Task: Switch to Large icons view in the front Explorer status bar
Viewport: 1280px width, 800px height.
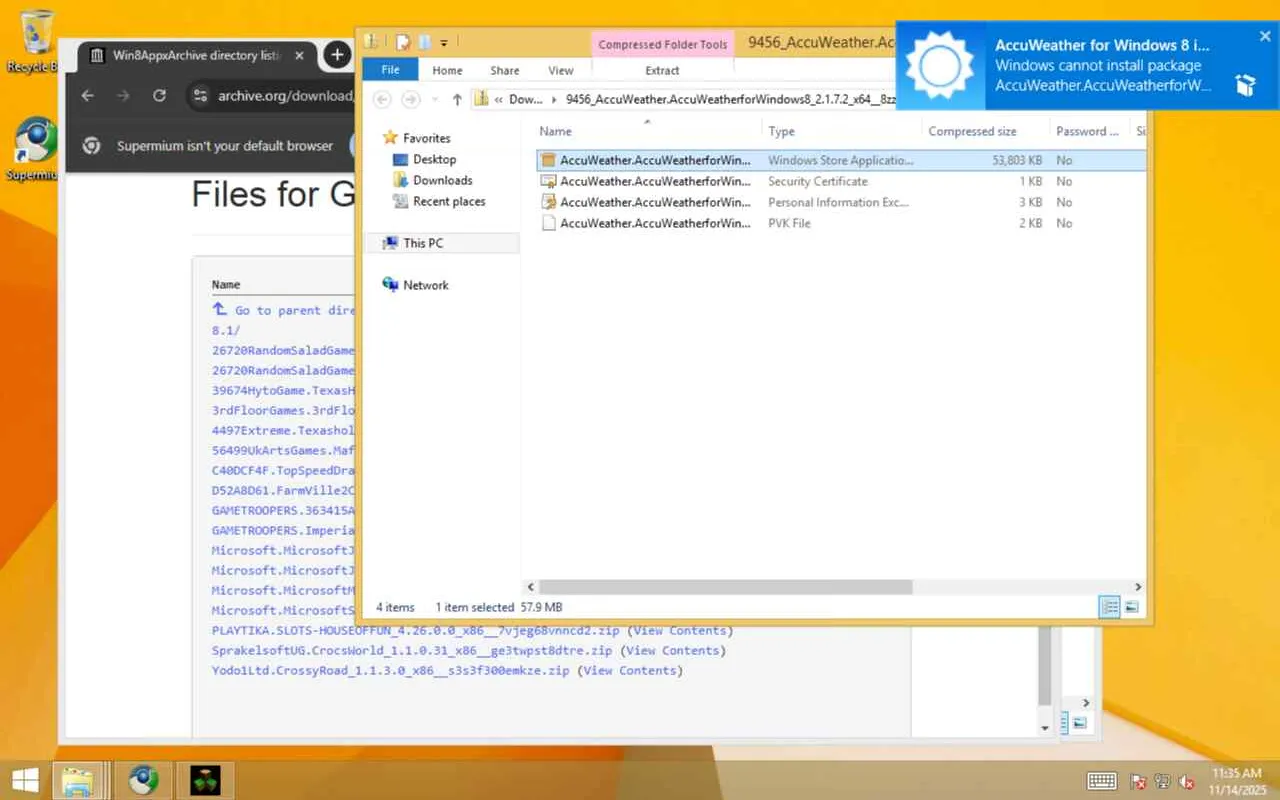Action: pyautogui.click(x=1132, y=607)
